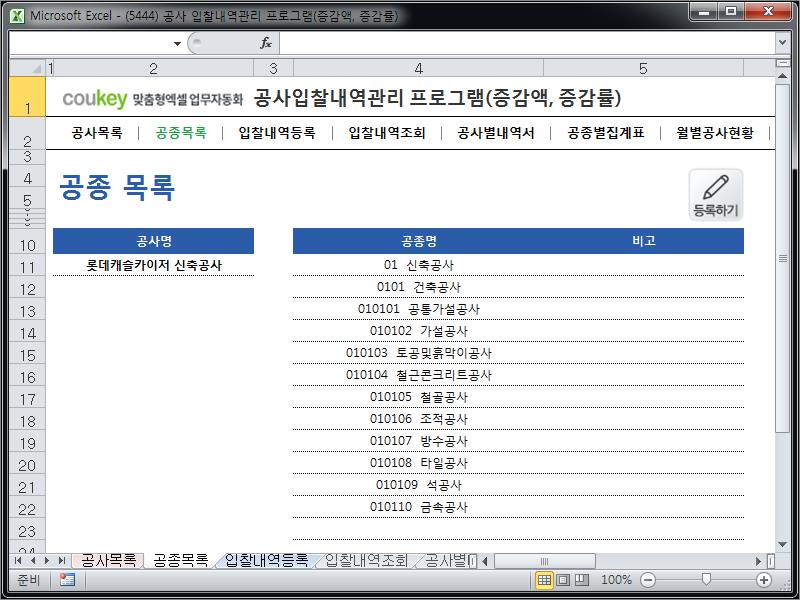Select the 010103 토공및흙막이공사 row
The image size is (800, 600).
click(x=518, y=353)
